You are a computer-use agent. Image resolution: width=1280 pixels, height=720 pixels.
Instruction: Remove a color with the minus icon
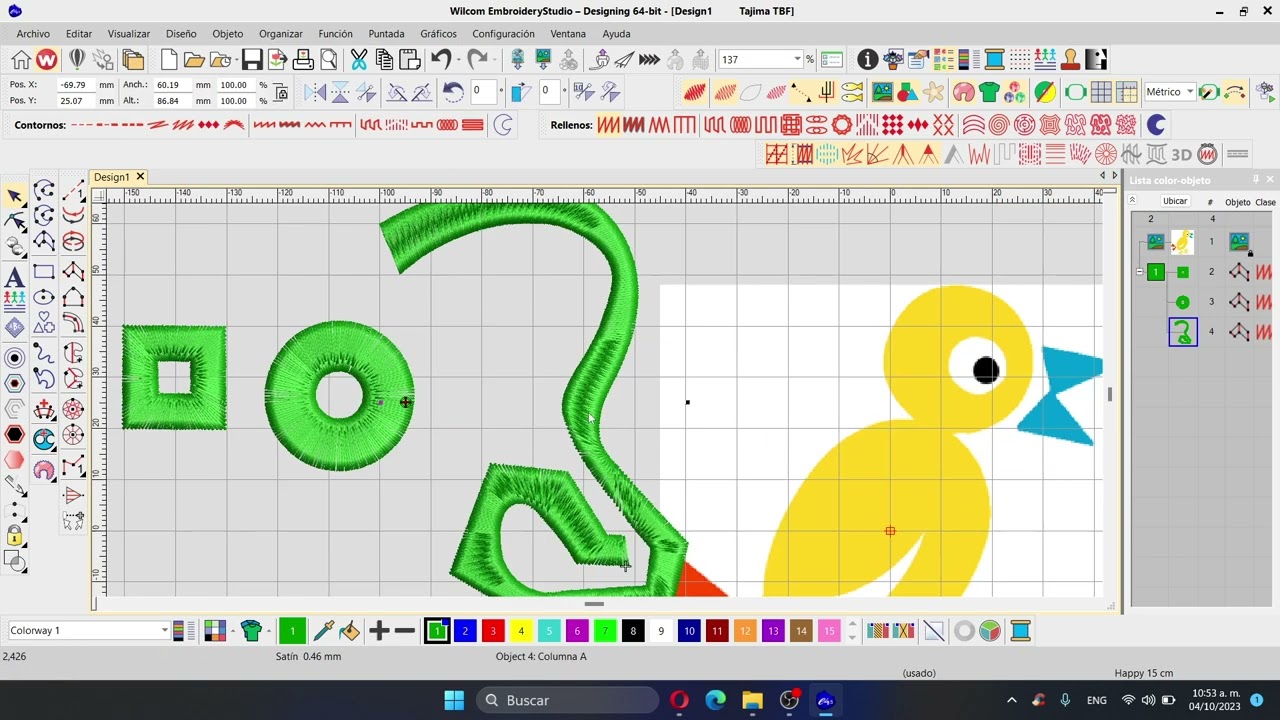pyautogui.click(x=405, y=631)
